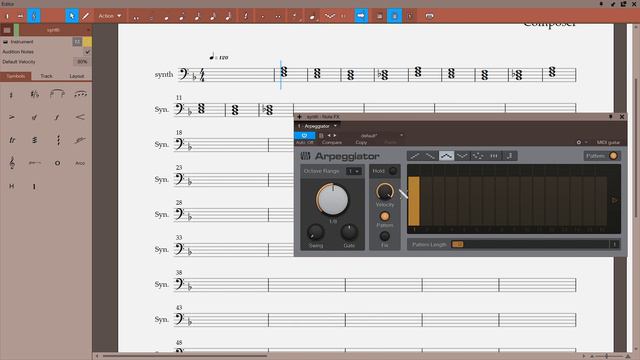Switch to the Symbols tab

[x=16, y=76]
